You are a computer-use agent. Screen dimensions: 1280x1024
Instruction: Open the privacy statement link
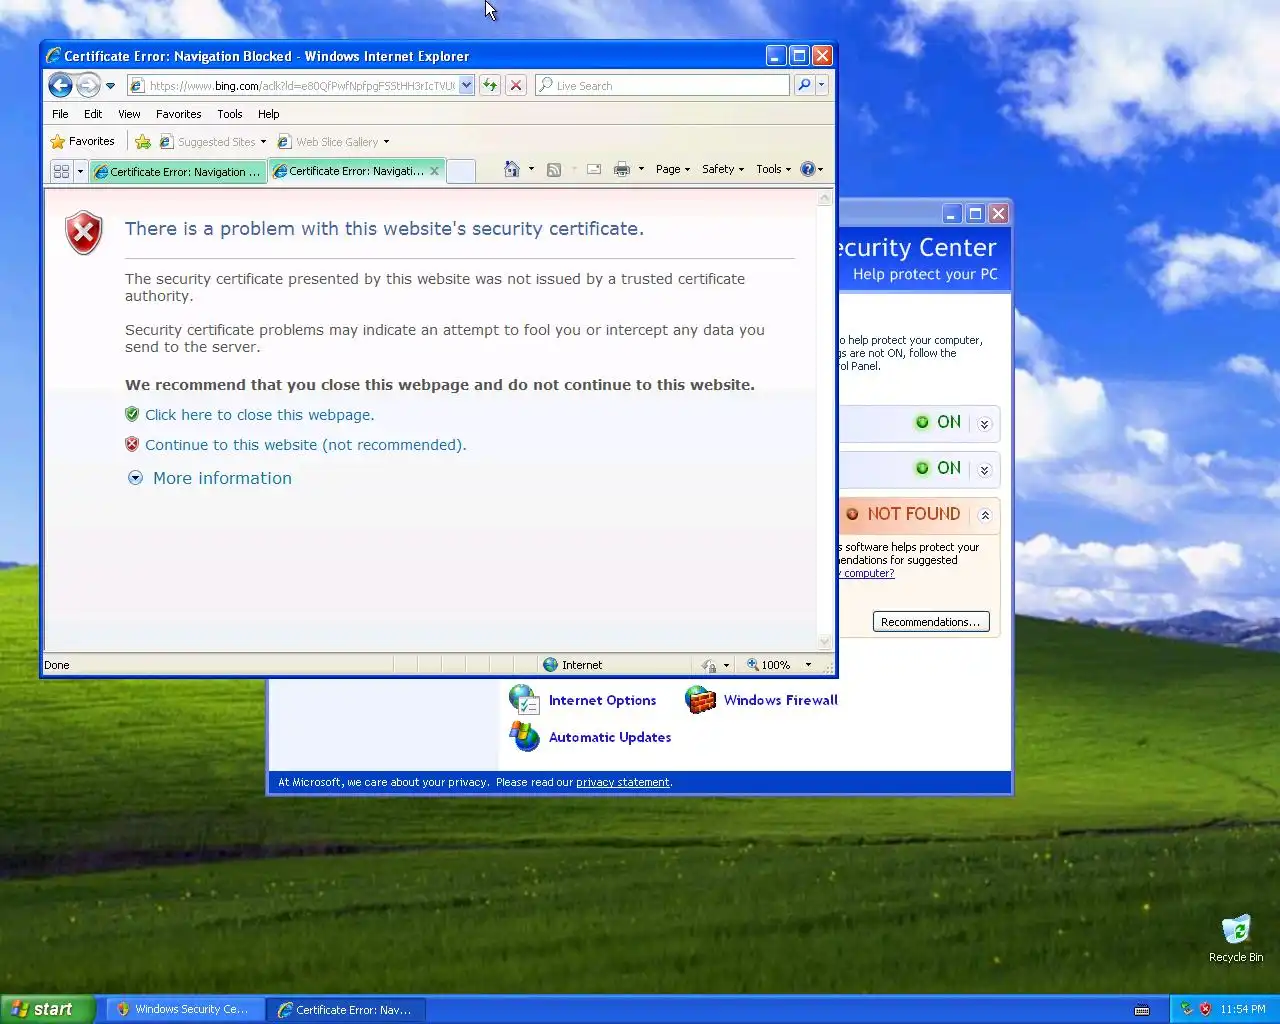tap(623, 782)
